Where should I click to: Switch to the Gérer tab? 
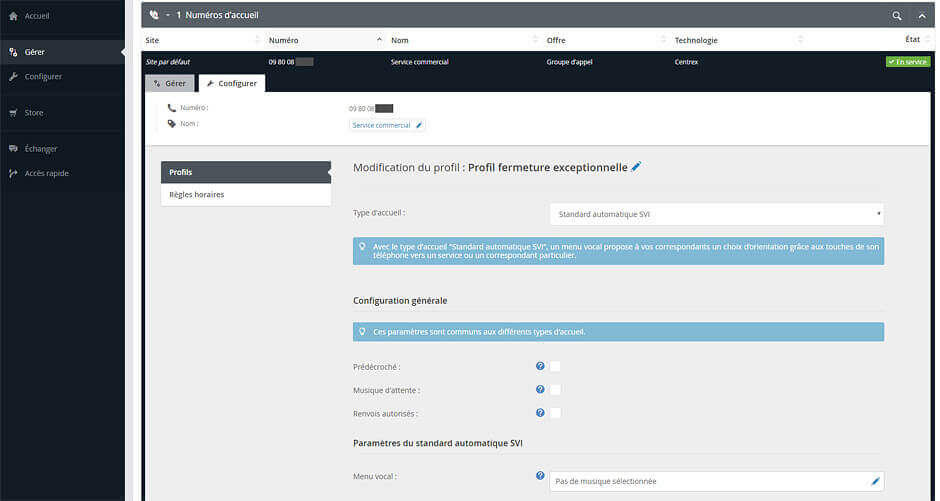pos(170,83)
